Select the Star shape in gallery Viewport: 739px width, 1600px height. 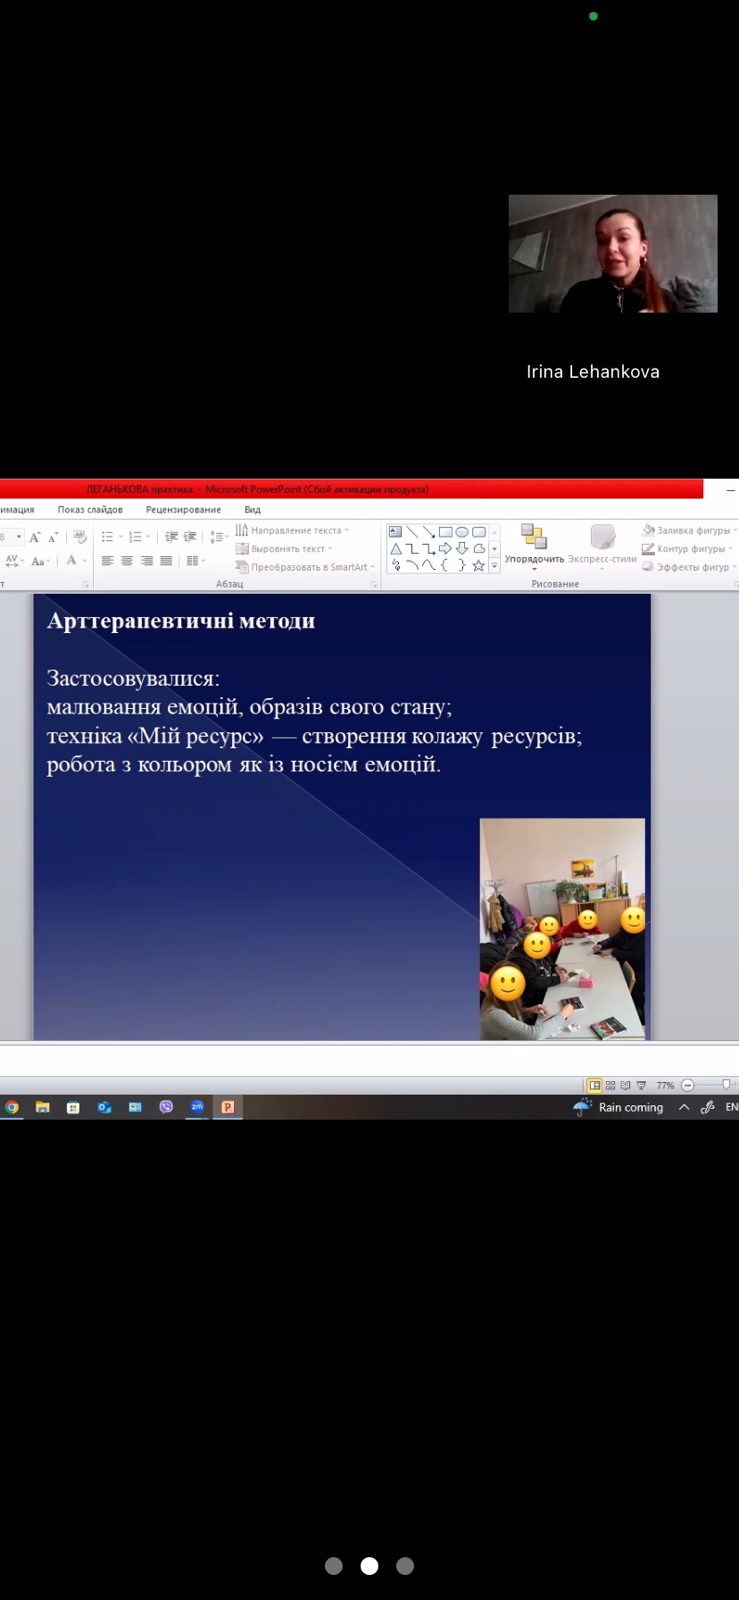click(x=479, y=566)
